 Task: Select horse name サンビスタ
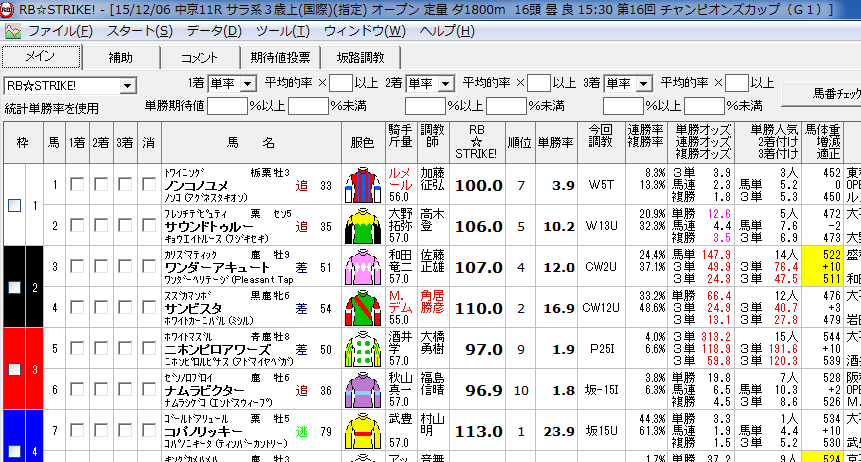point(193,309)
